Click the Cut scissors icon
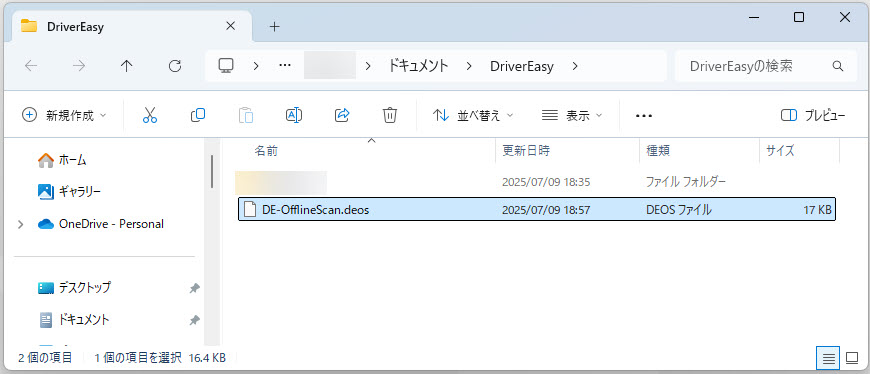The image size is (870, 374). coord(150,115)
